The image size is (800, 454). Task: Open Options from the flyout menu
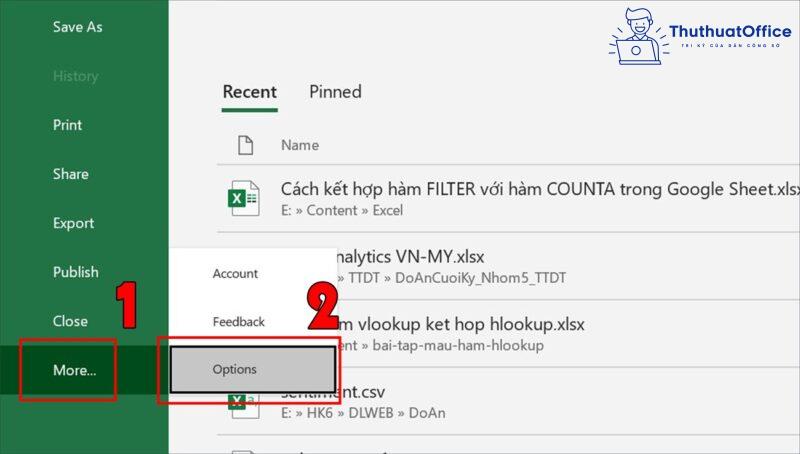pyautogui.click(x=253, y=369)
